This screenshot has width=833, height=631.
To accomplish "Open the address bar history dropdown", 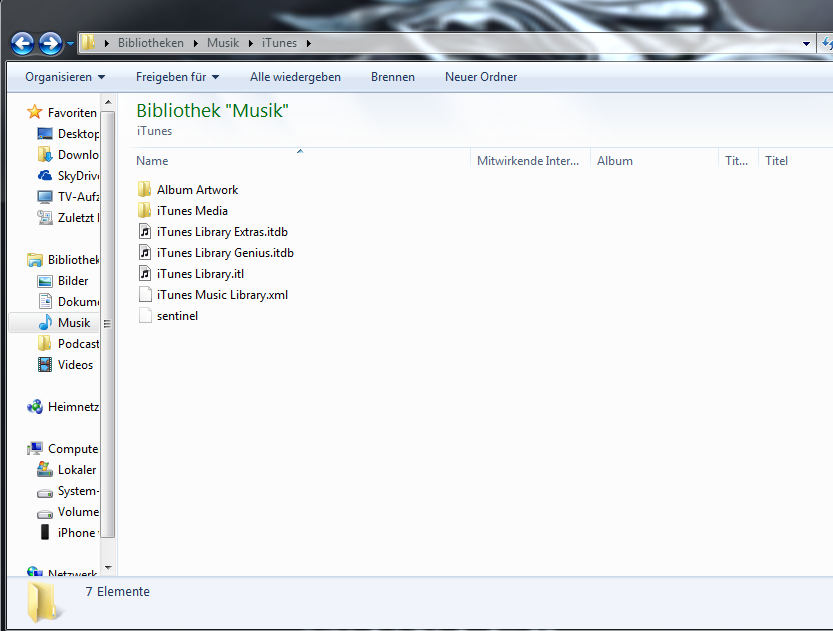I will [806, 44].
